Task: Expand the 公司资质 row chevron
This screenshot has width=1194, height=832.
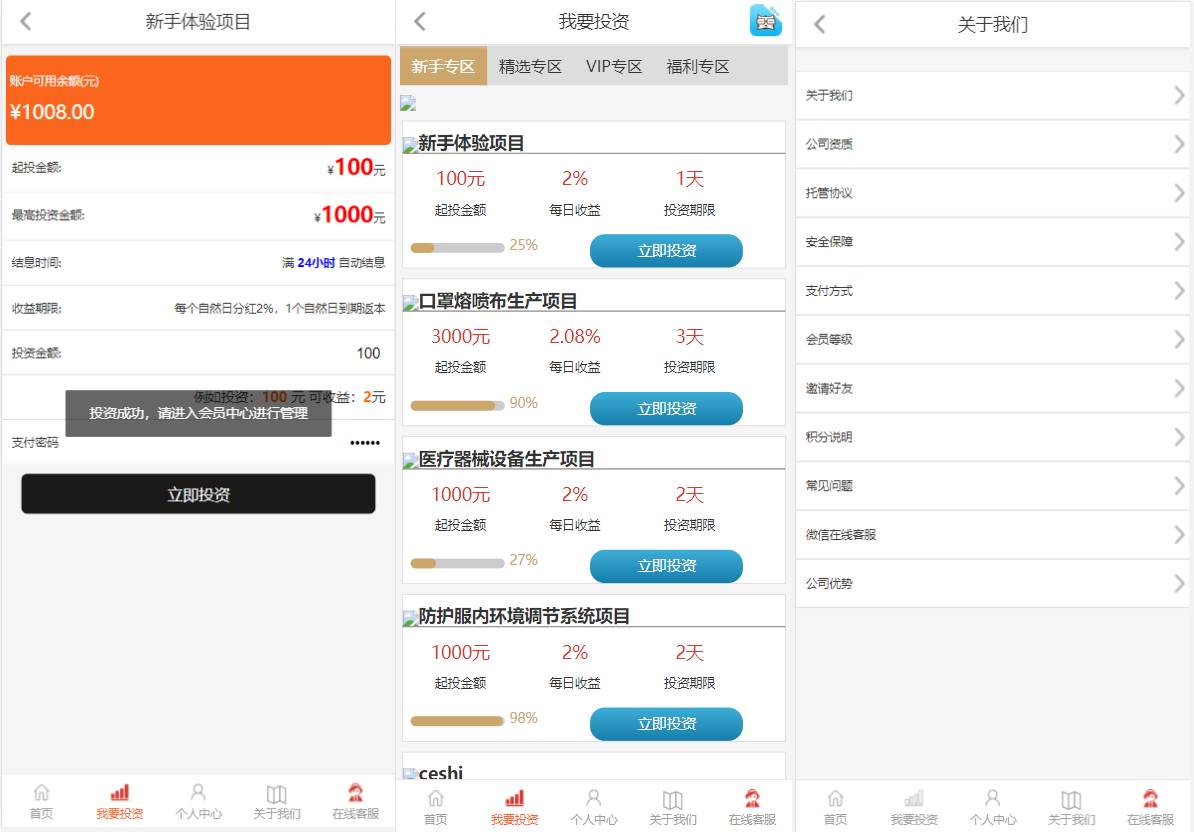Action: tap(1179, 144)
